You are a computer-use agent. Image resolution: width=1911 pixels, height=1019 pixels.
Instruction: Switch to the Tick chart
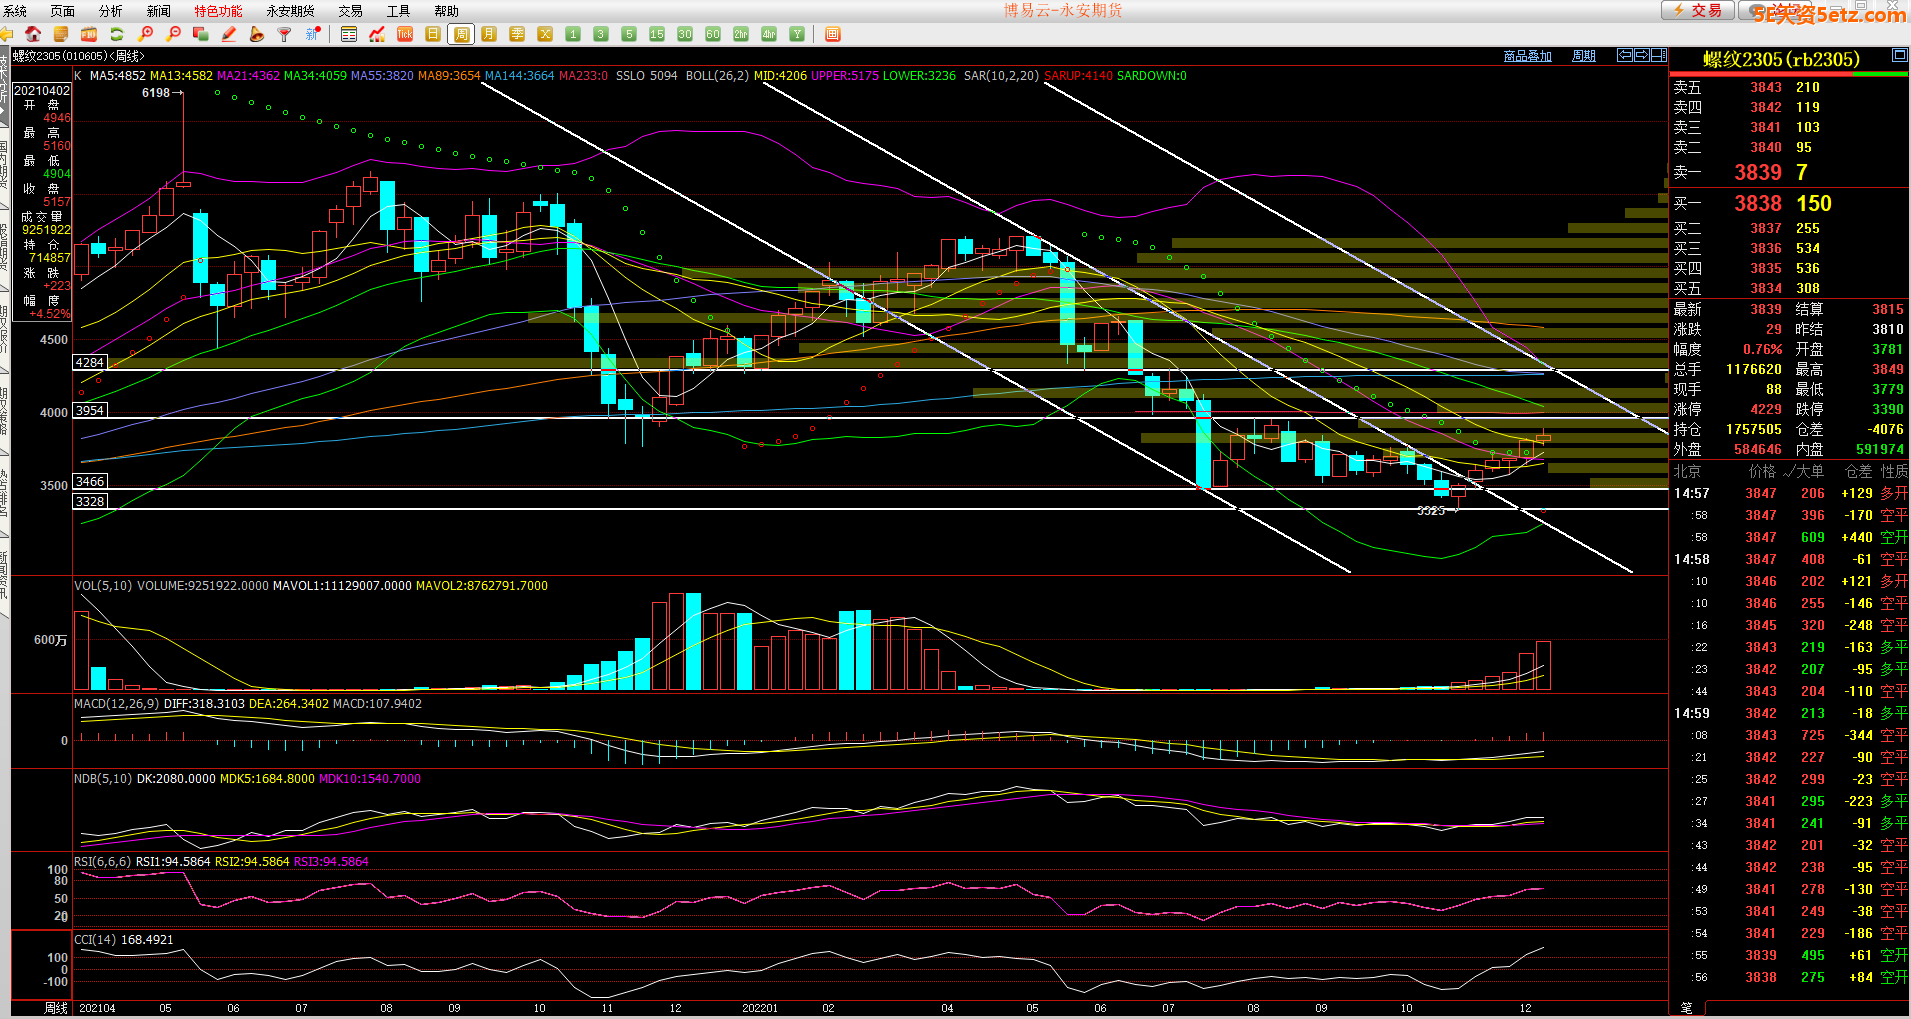405,34
